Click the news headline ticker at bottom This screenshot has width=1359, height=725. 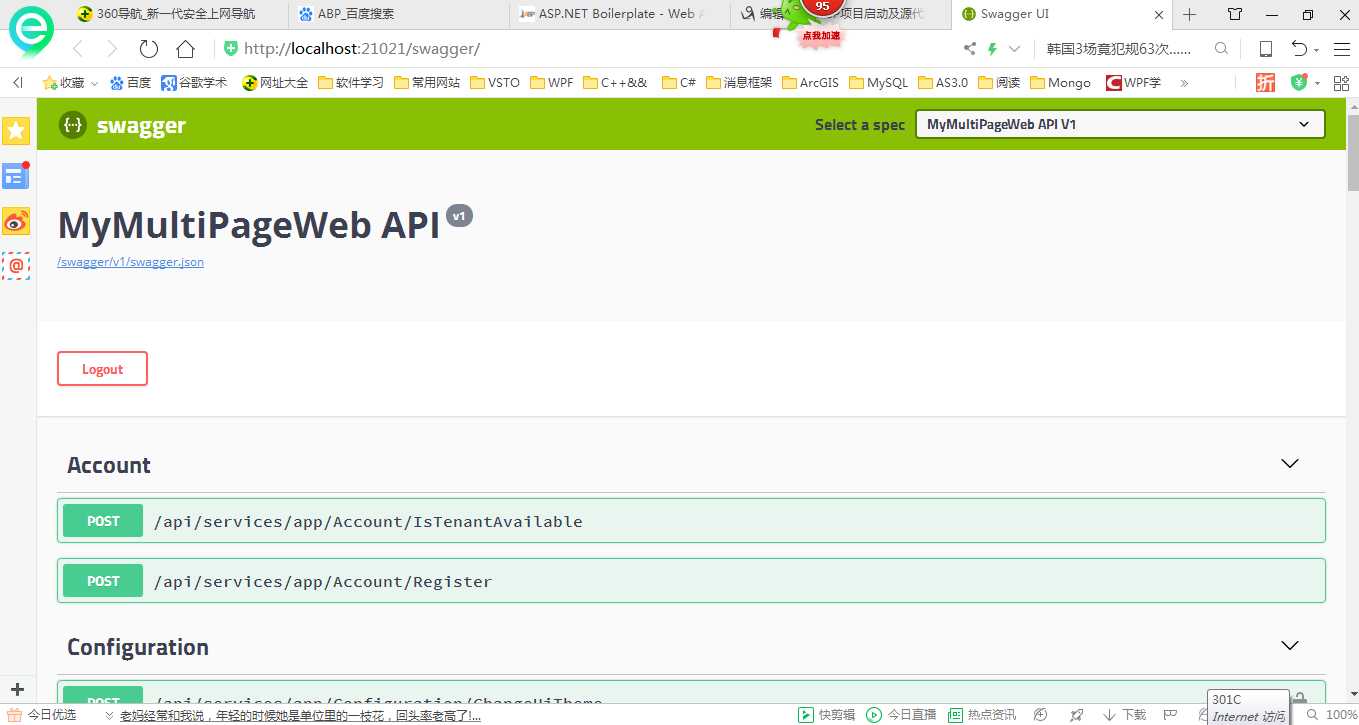click(300, 715)
